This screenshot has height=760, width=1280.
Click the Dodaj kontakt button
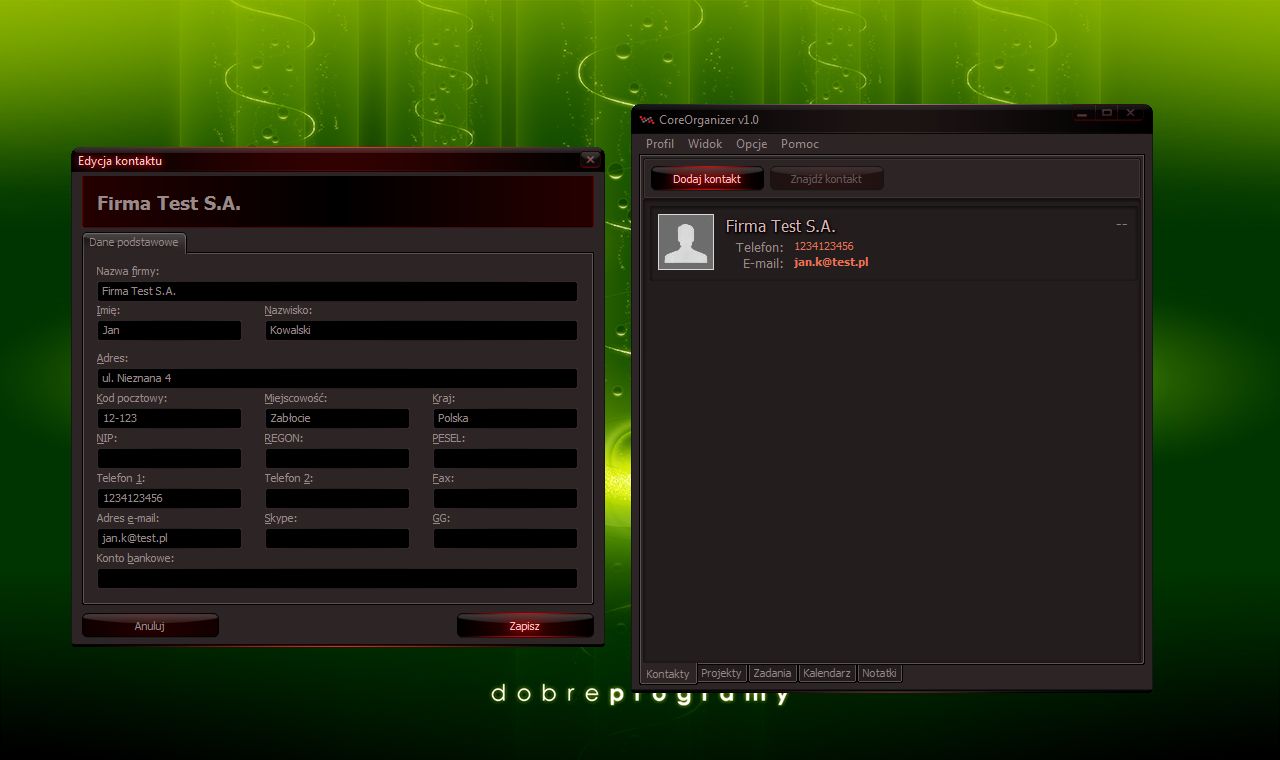click(707, 179)
